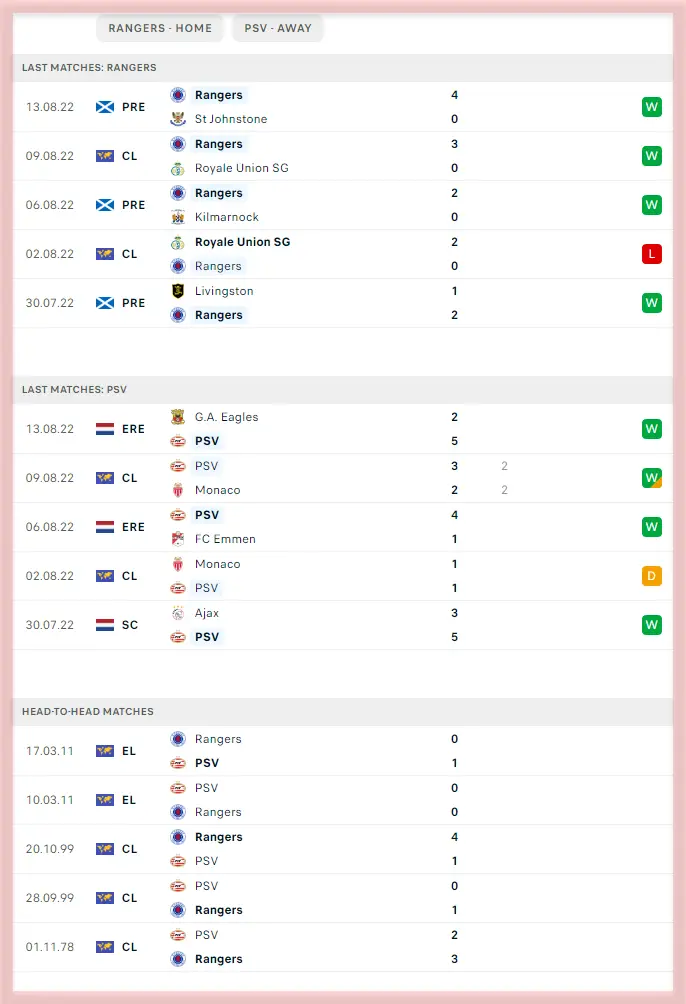Click the Head-to-Head Matches section header

pyautogui.click(x=88, y=711)
